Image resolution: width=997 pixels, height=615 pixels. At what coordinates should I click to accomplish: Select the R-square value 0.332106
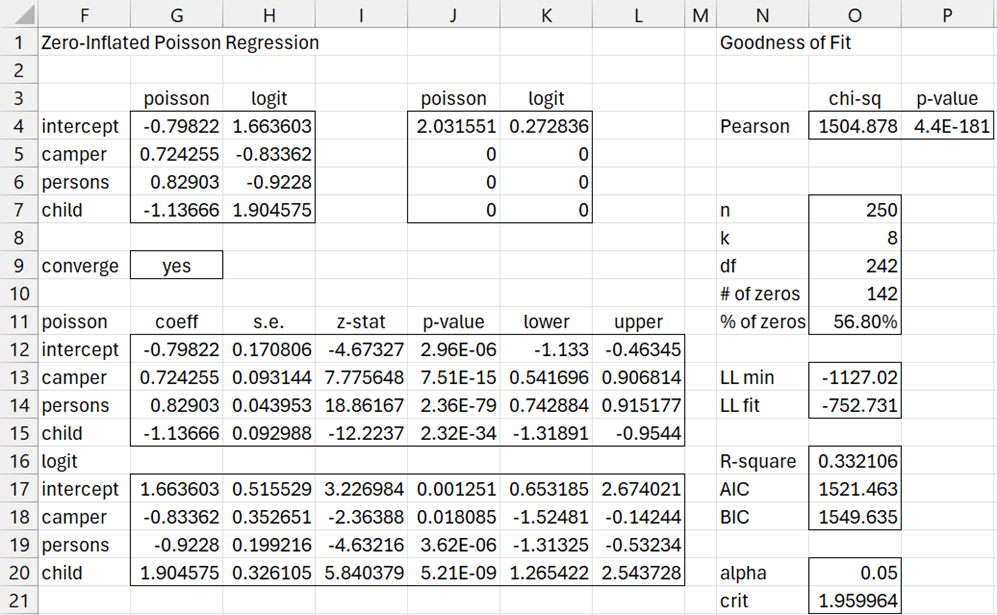857,462
